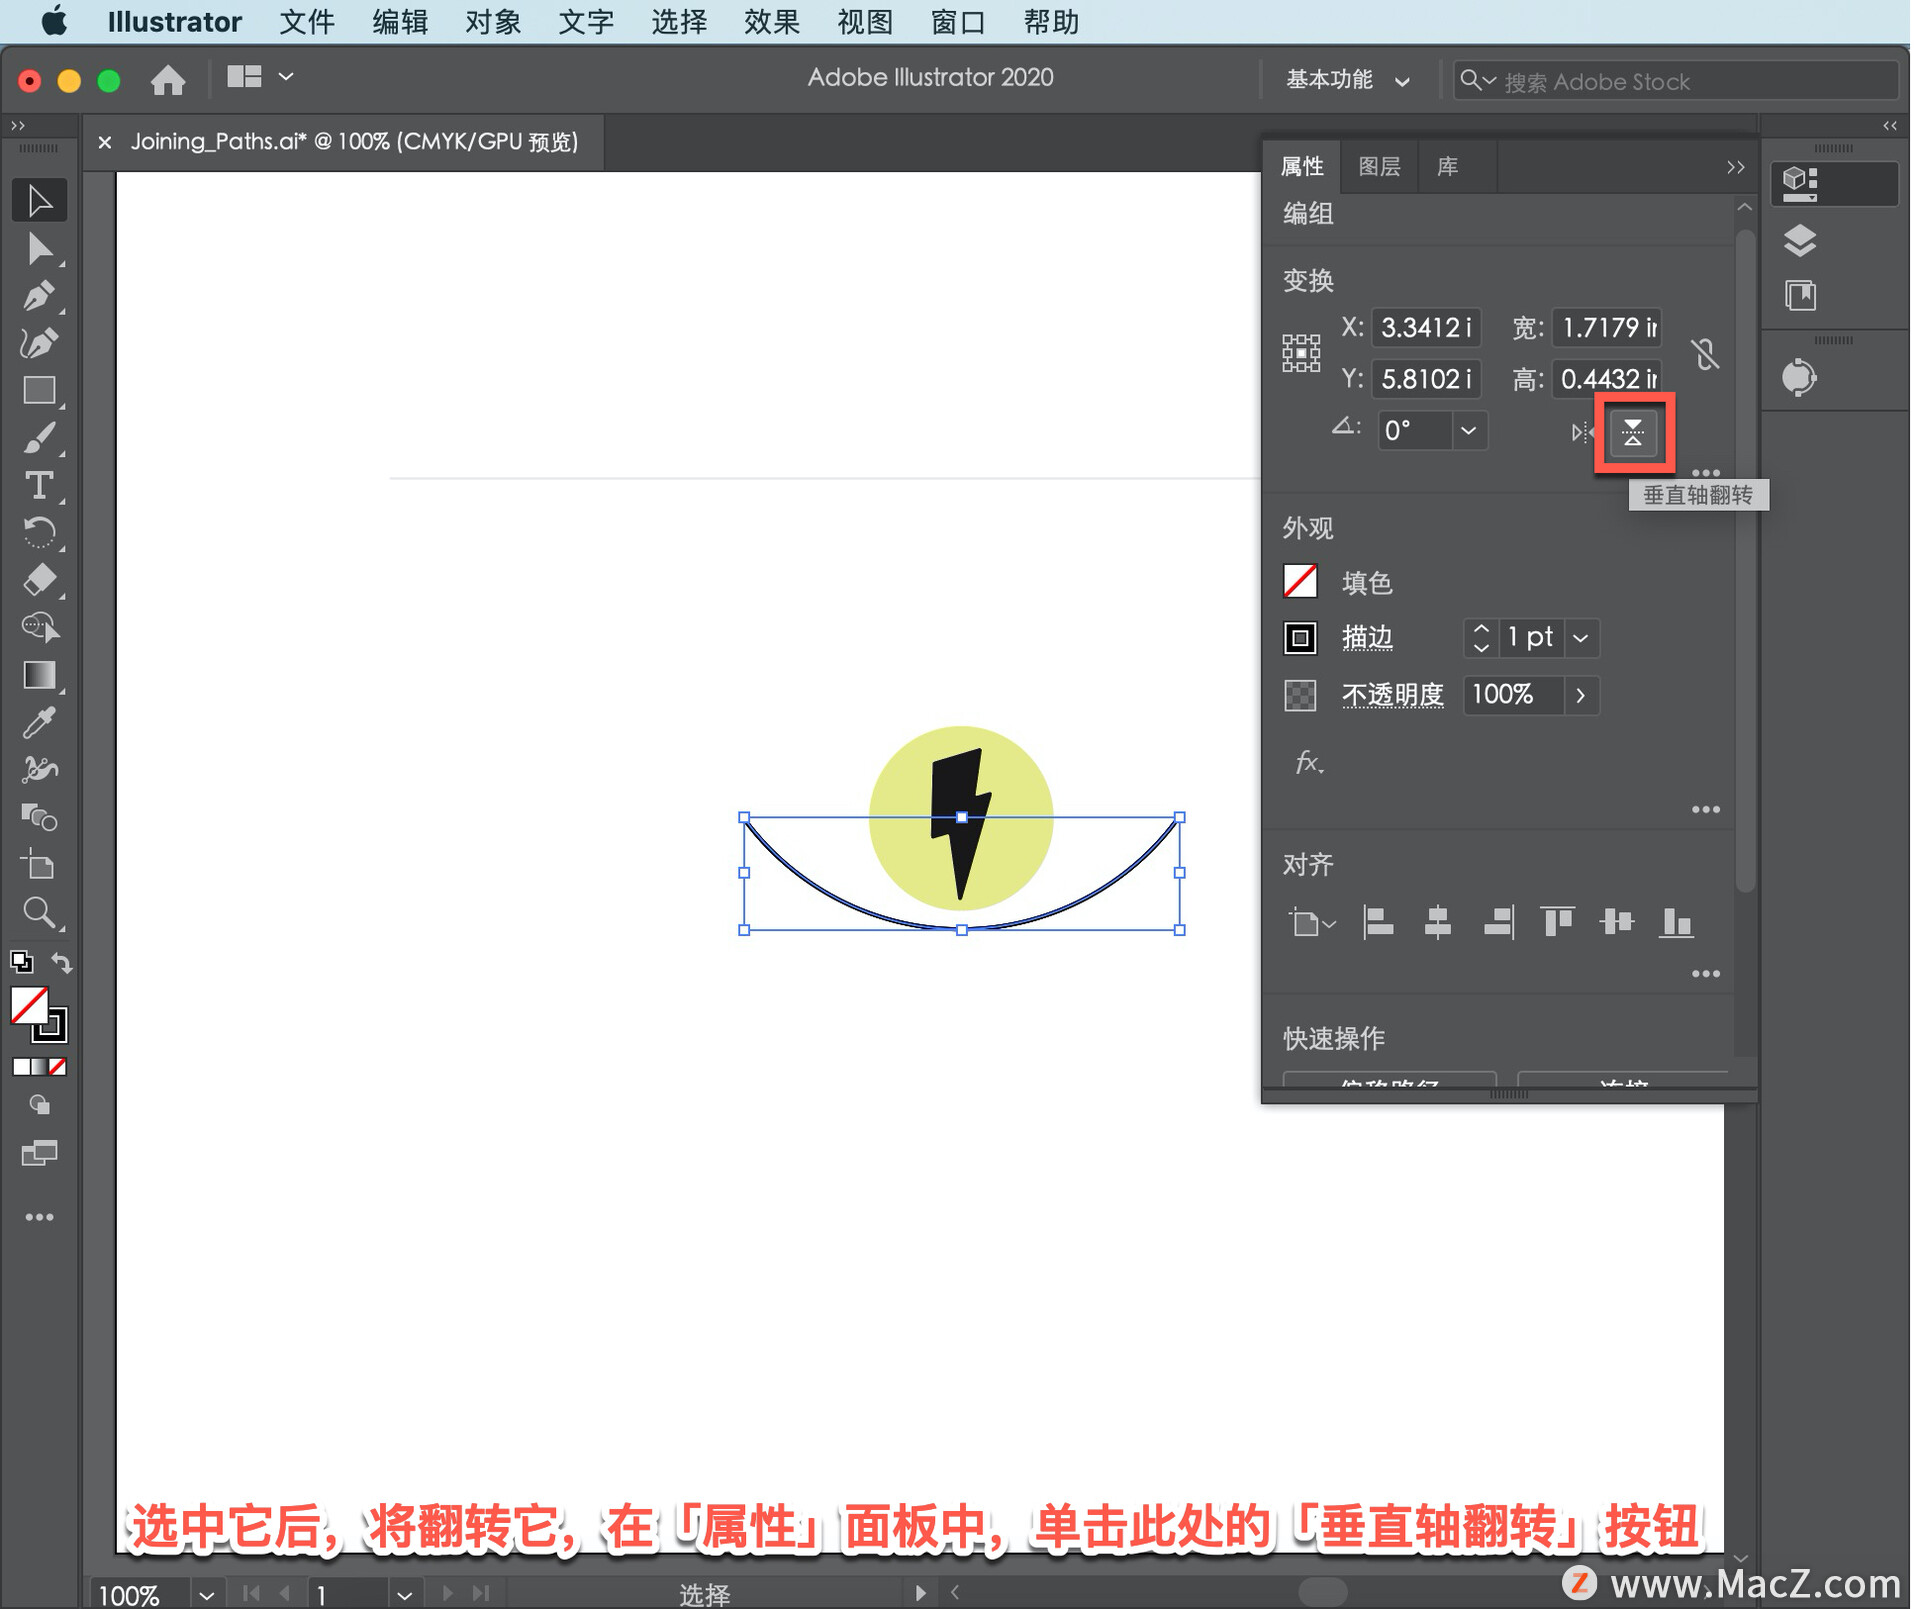The height and width of the screenshot is (1609, 1920).
Task: Open the workspace switcher 基本功能
Action: pyautogui.click(x=1347, y=80)
